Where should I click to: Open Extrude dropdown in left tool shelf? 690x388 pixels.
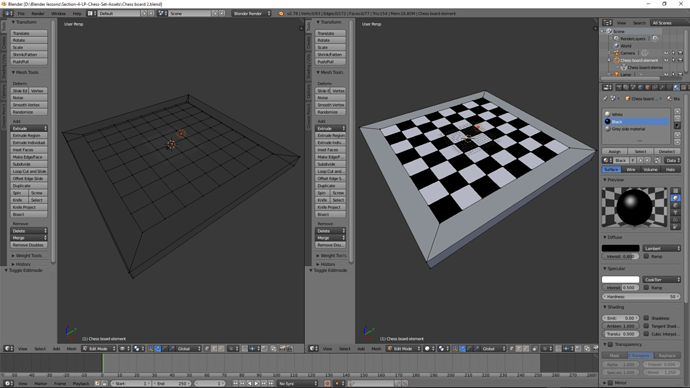[29, 128]
